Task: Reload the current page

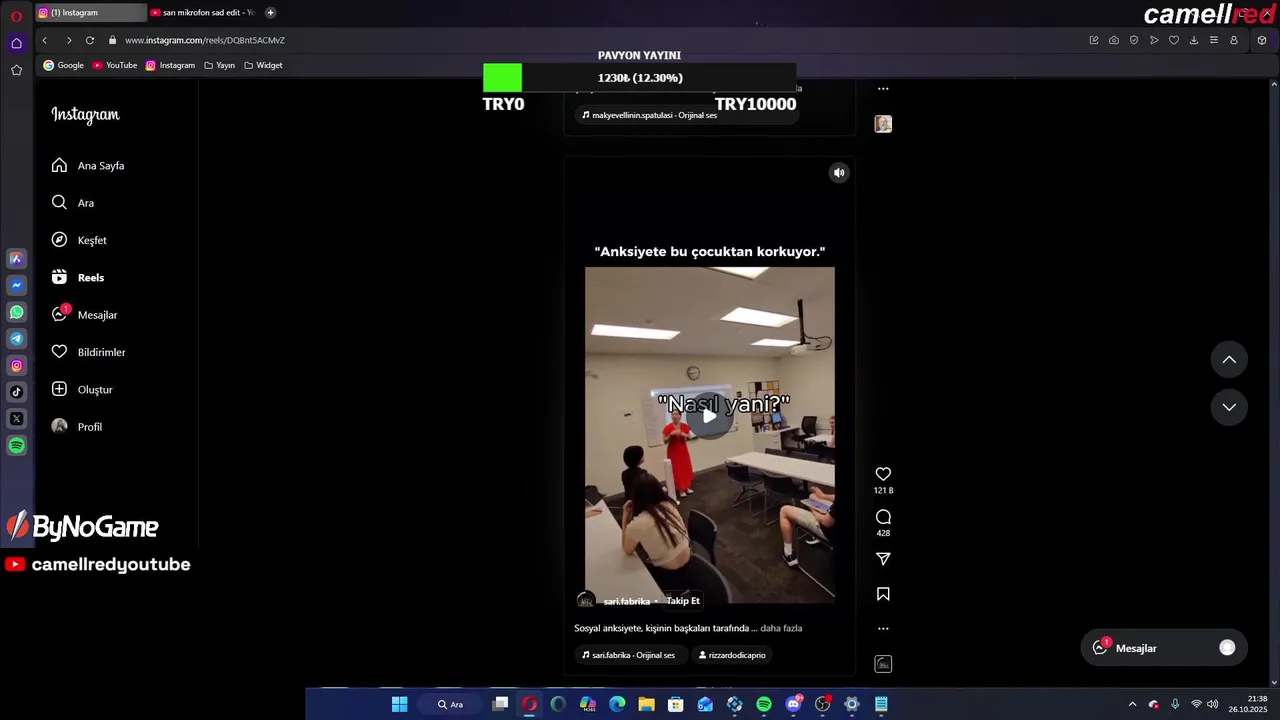Action: coord(90,40)
